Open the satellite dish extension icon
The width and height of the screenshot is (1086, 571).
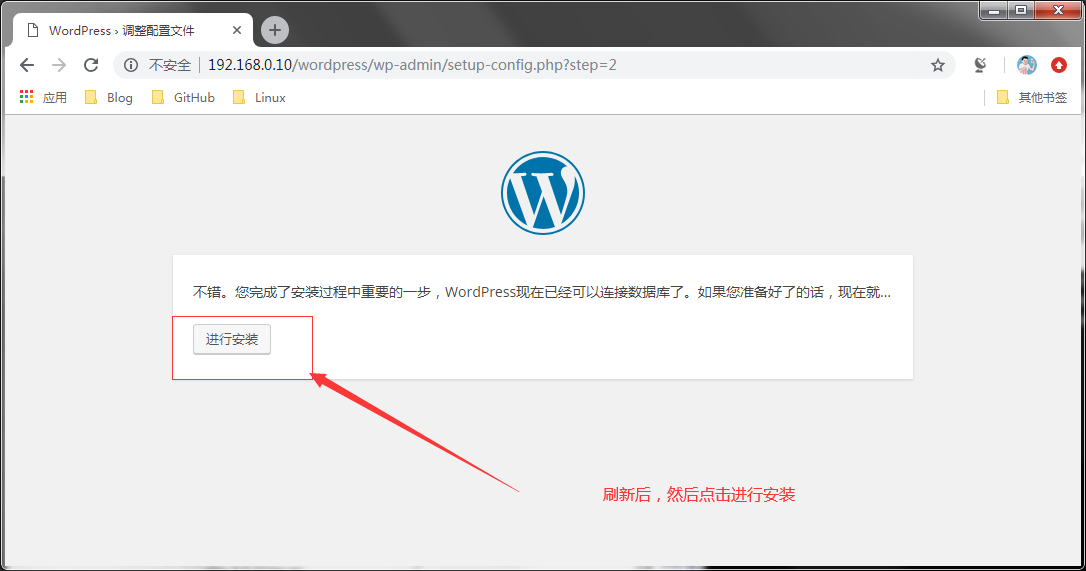point(980,65)
